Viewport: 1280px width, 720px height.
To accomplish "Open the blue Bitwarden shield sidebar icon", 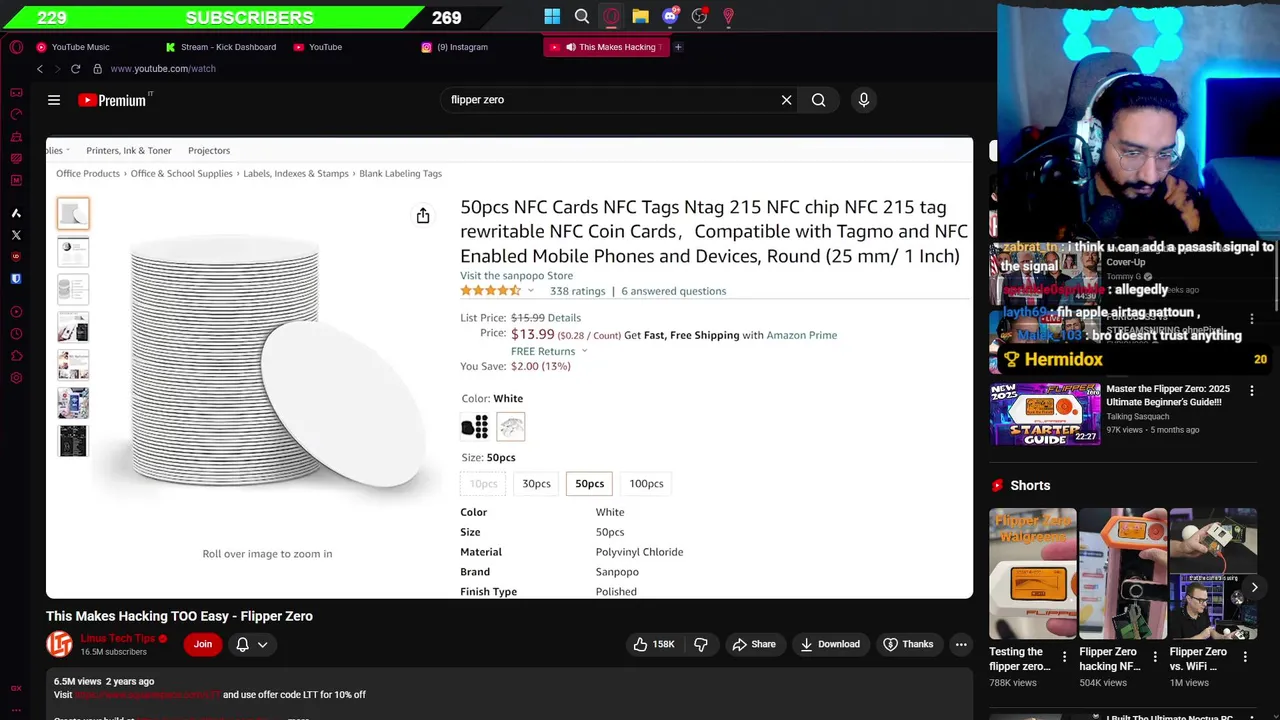I will [16, 279].
